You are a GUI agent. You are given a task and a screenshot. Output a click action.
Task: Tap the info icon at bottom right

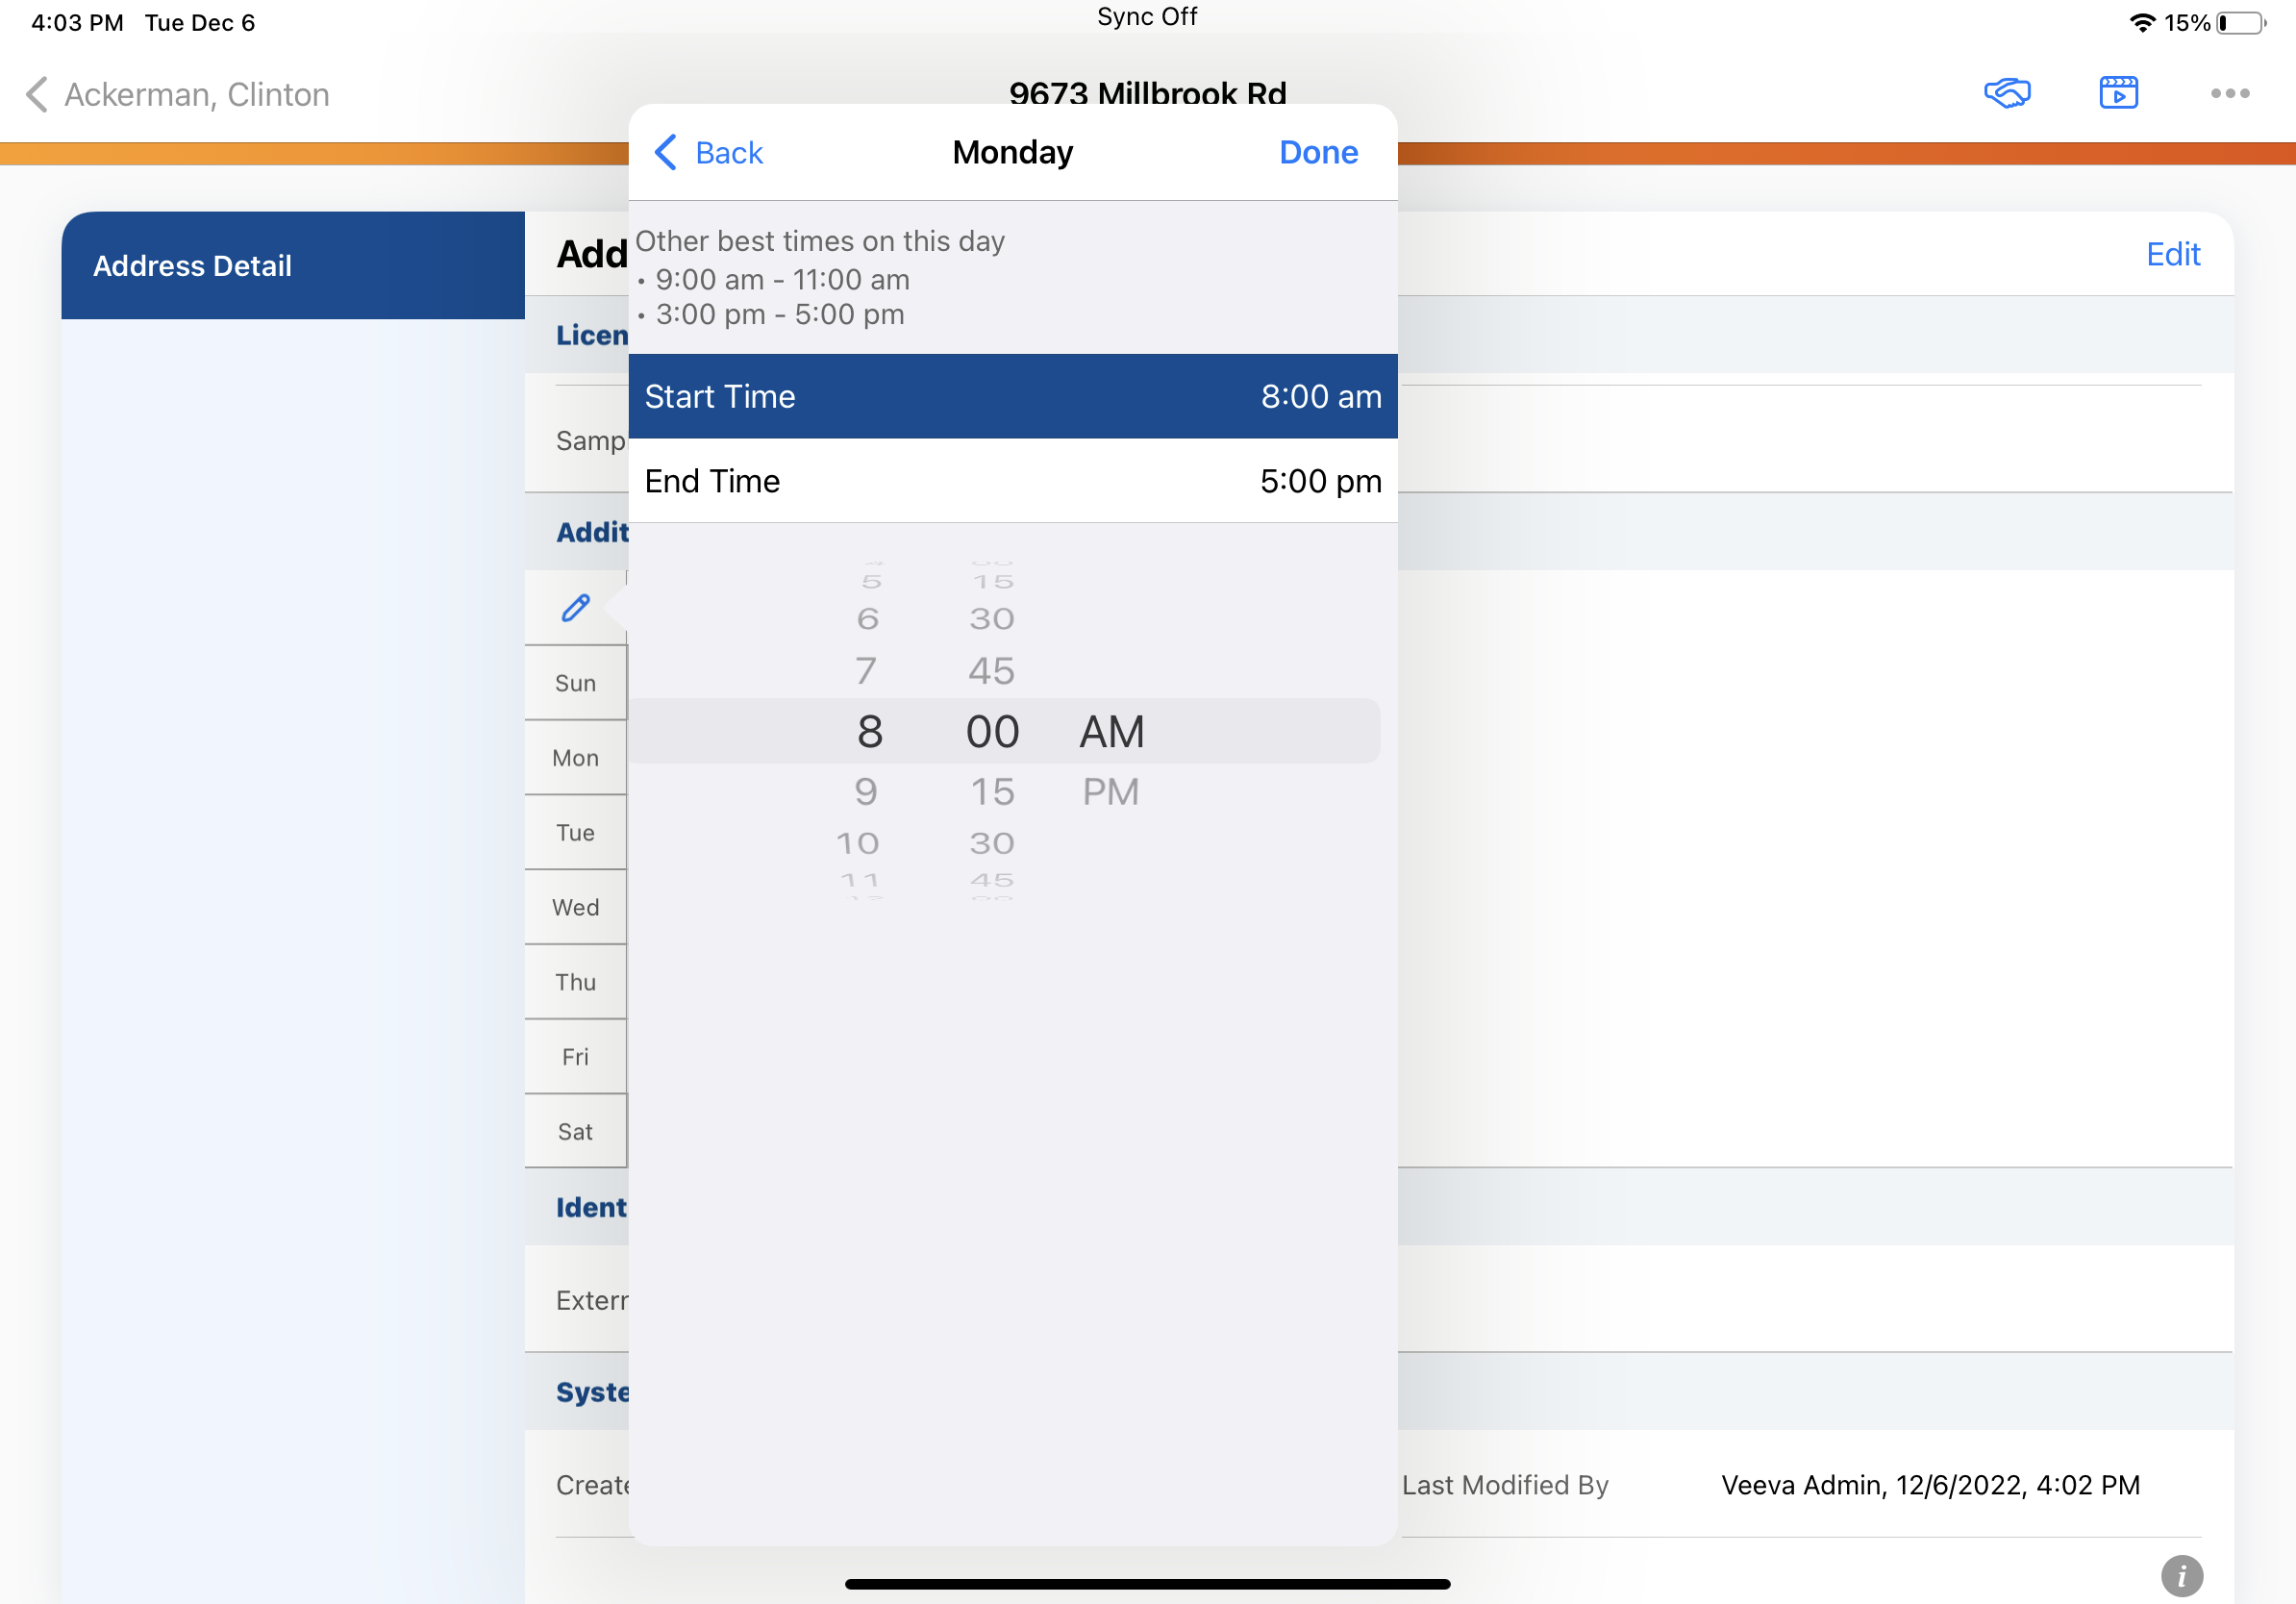tap(2181, 1576)
